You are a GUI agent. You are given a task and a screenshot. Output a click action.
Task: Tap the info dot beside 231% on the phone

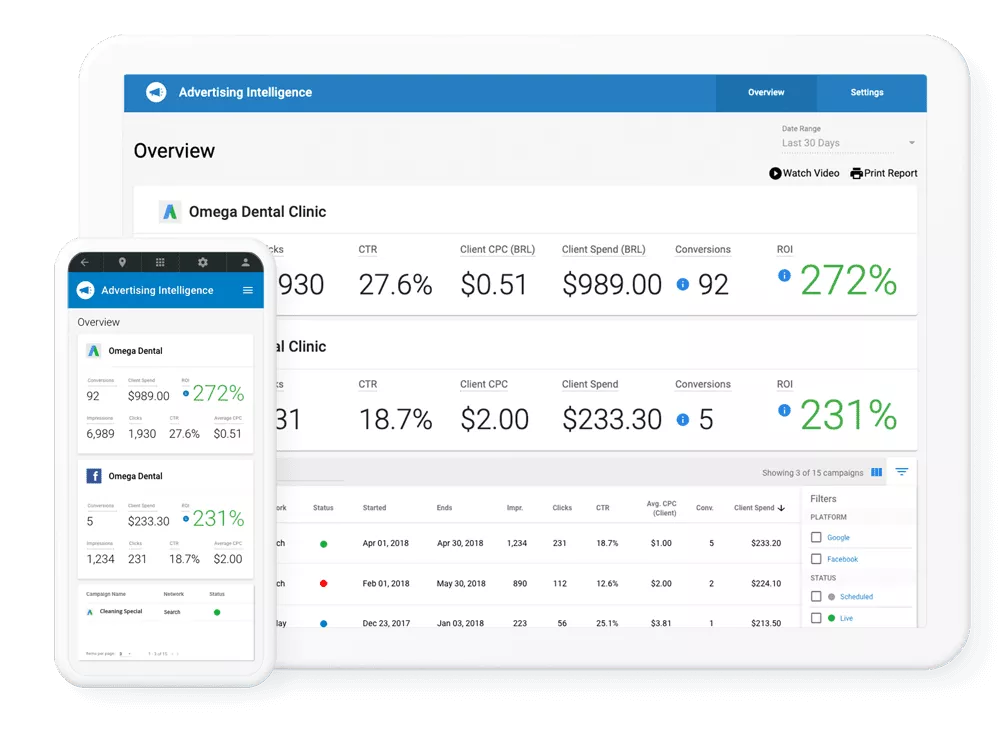186,519
